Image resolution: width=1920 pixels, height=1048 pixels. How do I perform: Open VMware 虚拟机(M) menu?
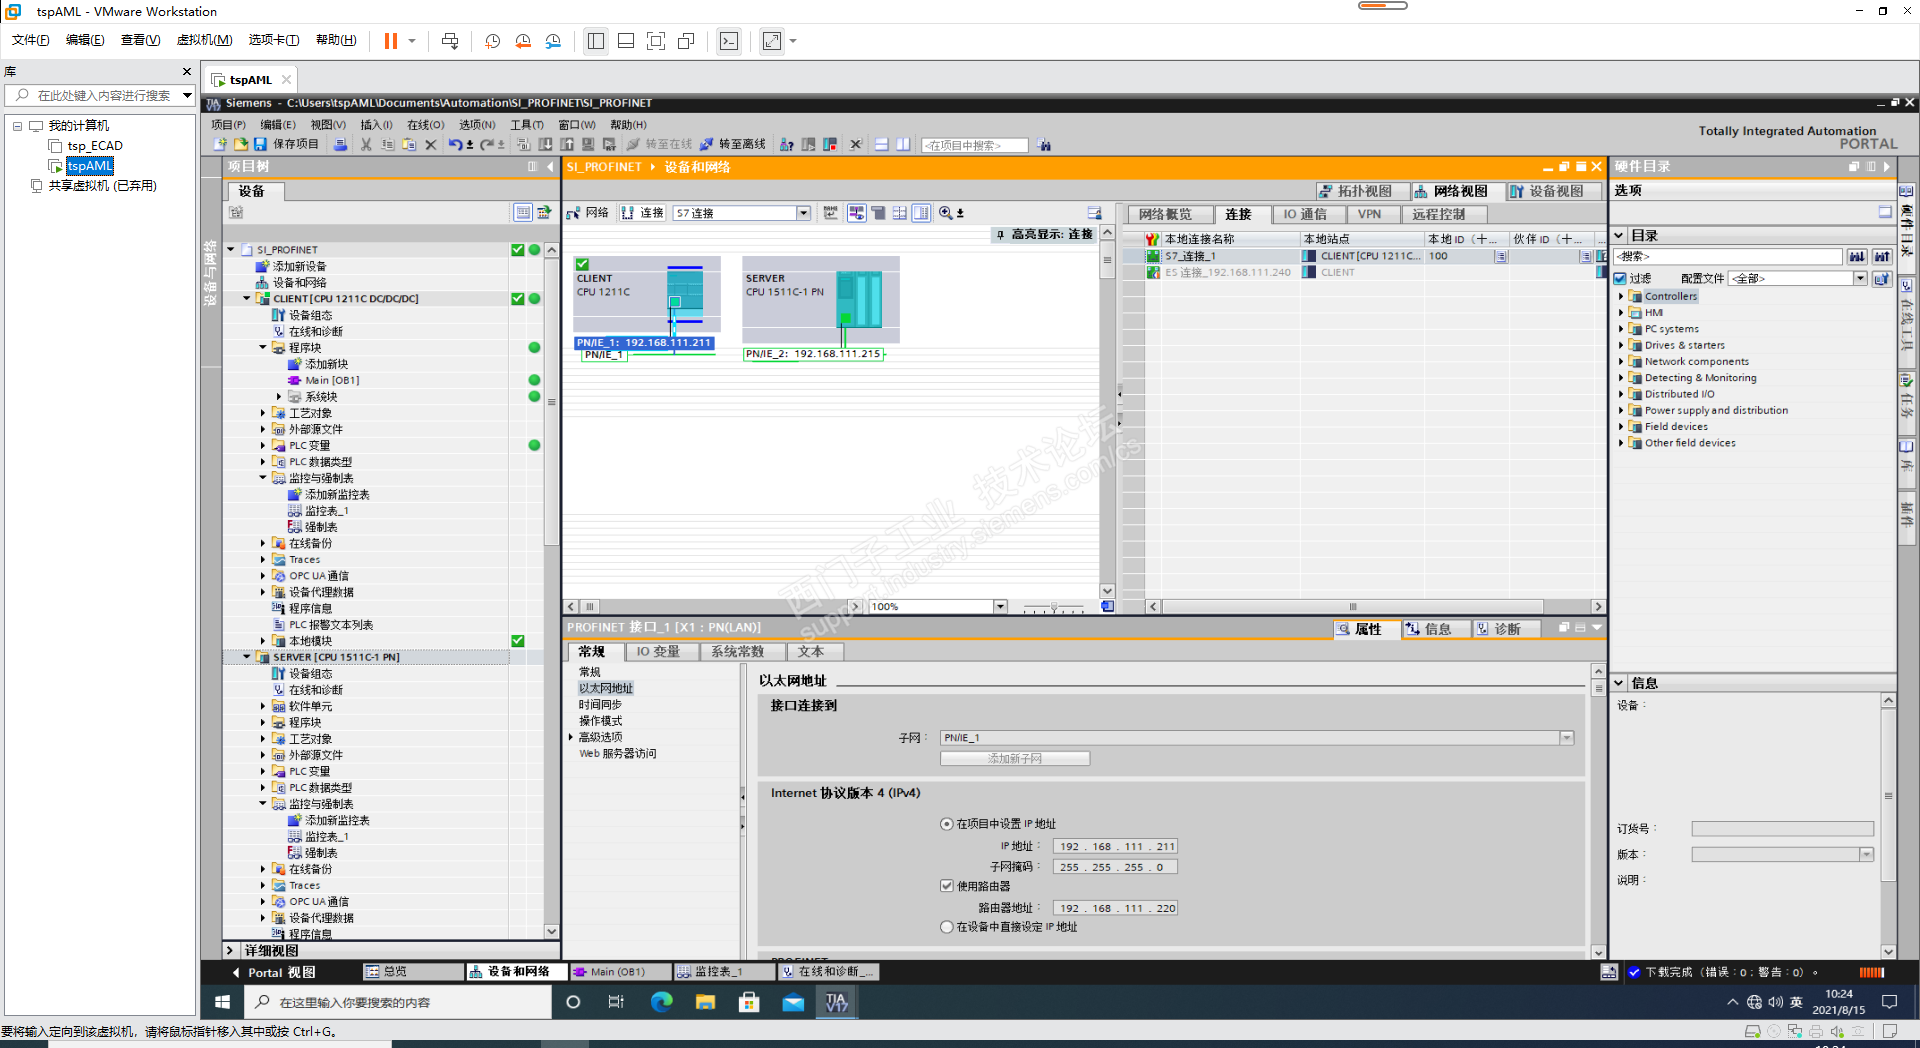click(x=204, y=40)
